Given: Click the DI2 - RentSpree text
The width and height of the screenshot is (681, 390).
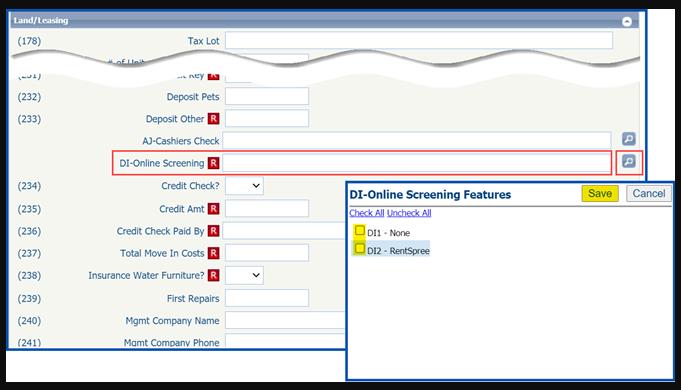Looking at the screenshot, I should click(x=398, y=251).
